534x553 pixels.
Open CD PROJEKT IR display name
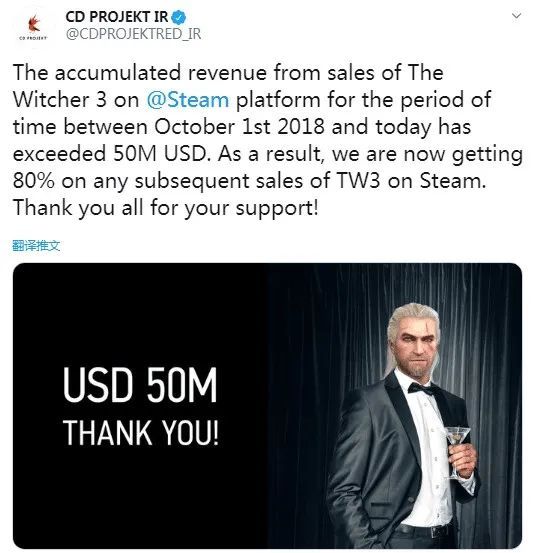[x=117, y=17]
